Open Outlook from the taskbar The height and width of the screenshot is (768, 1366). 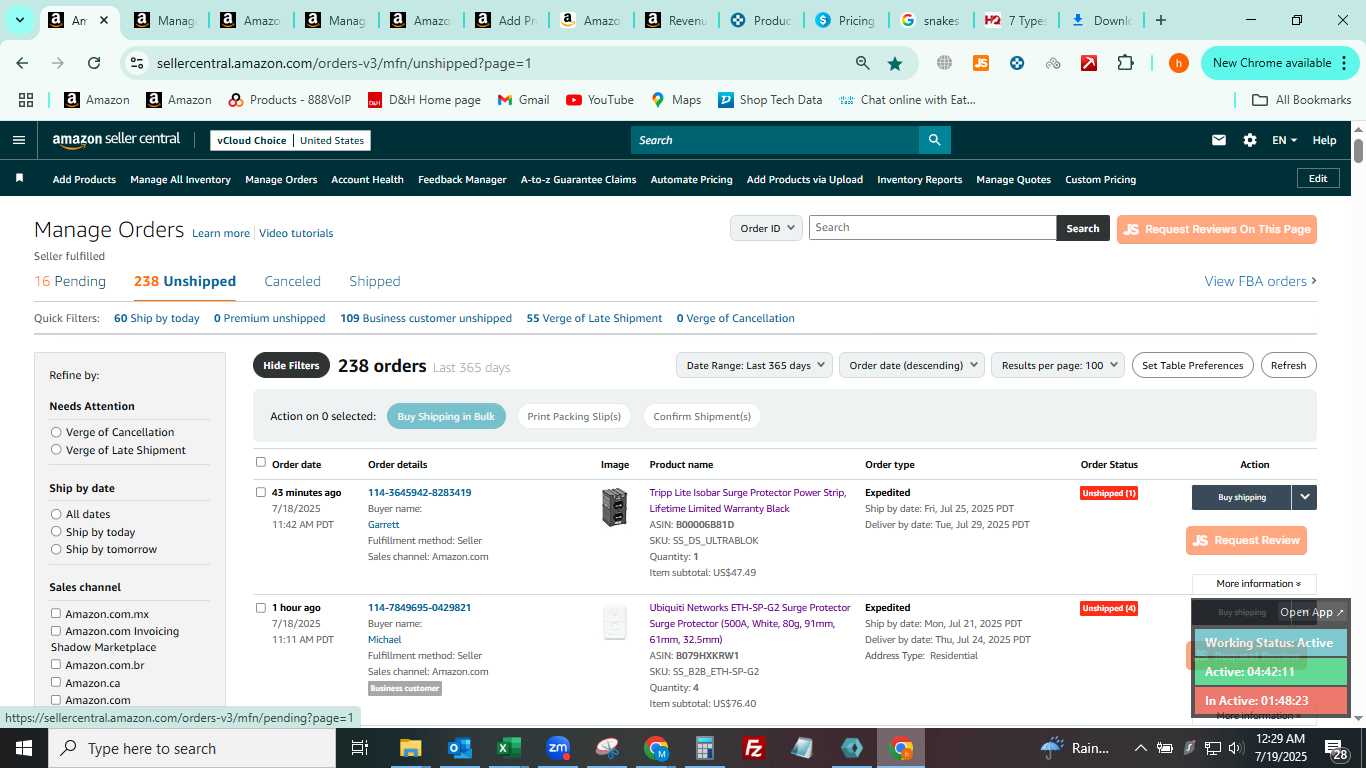point(459,748)
